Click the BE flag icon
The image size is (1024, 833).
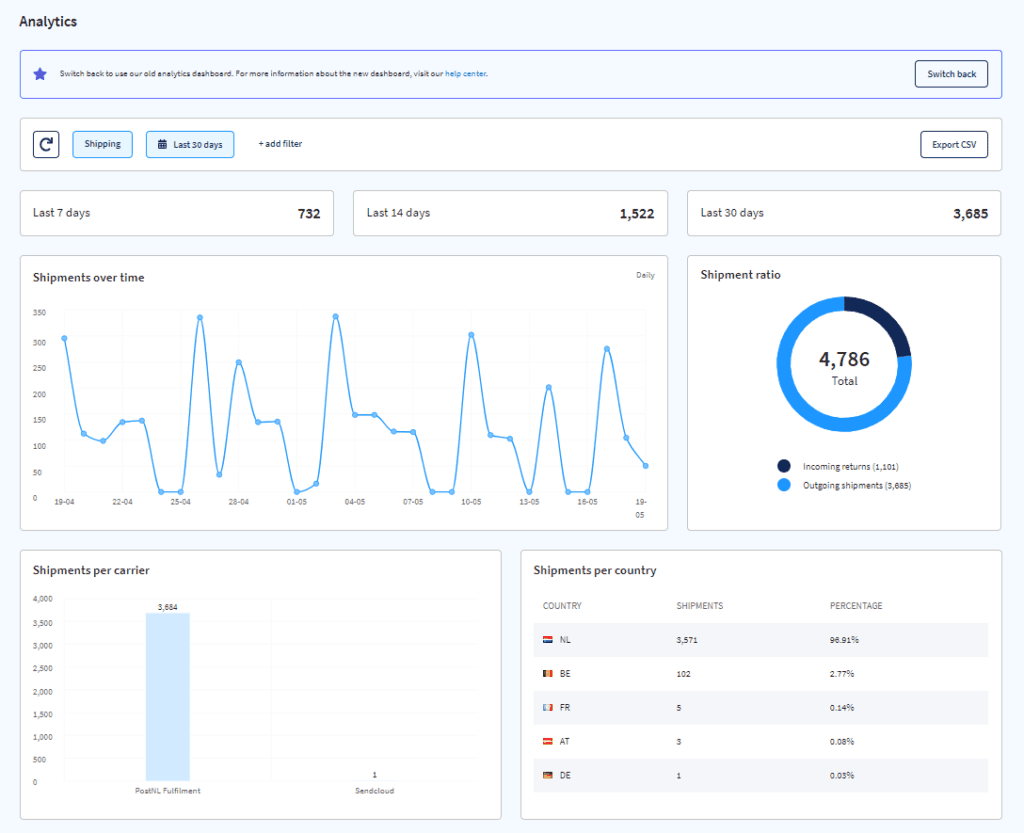pos(549,673)
